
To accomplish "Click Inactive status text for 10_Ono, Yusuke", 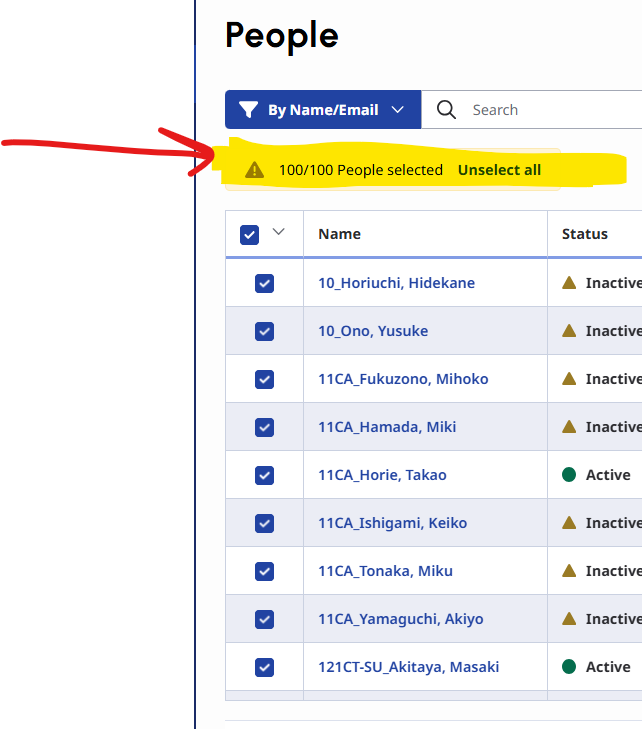I will pos(614,331).
